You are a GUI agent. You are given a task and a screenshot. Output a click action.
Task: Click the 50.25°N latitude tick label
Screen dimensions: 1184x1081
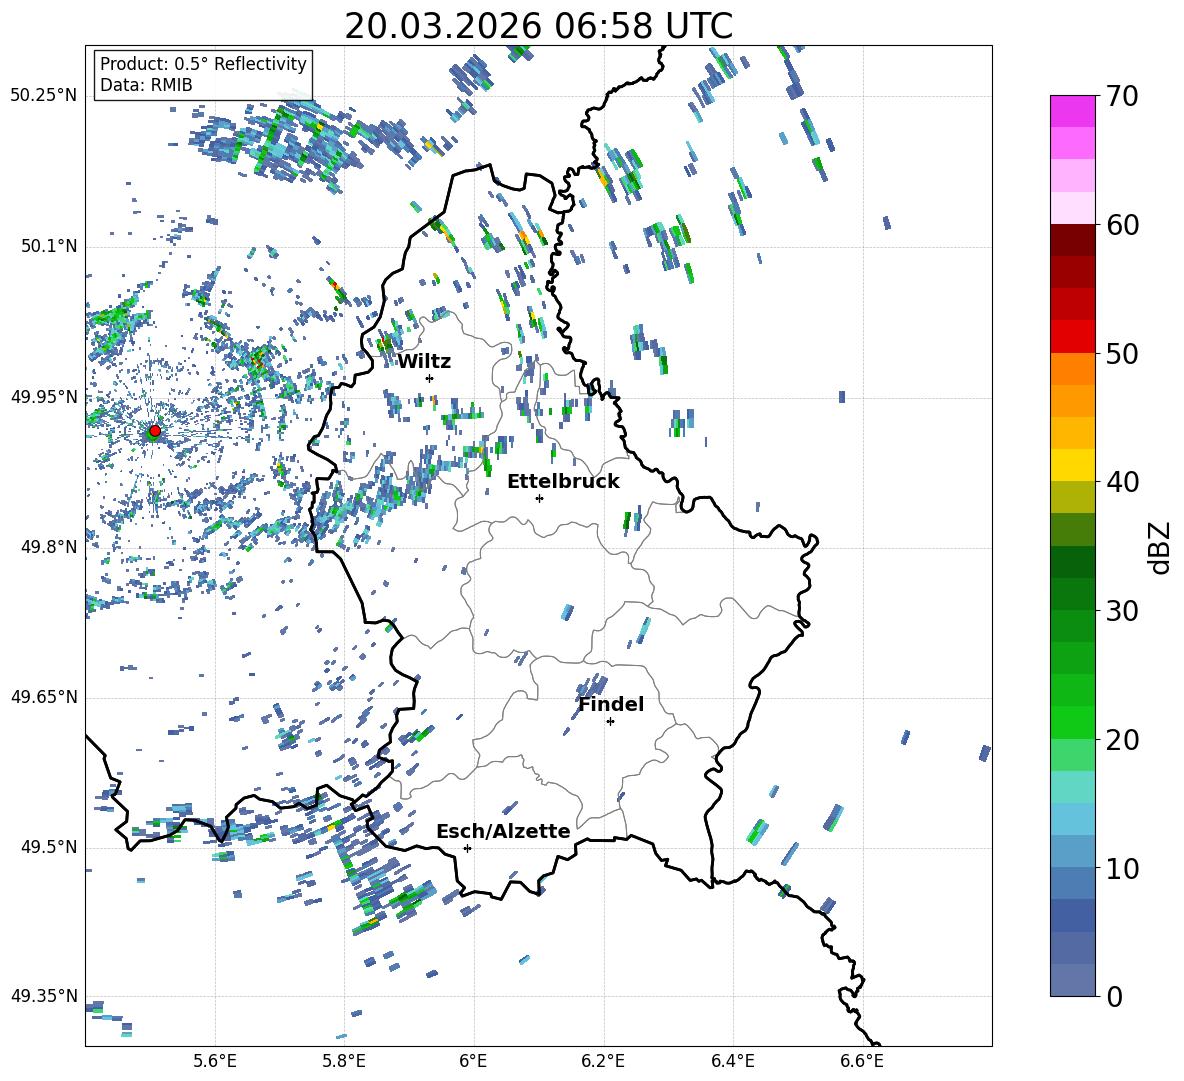point(44,96)
